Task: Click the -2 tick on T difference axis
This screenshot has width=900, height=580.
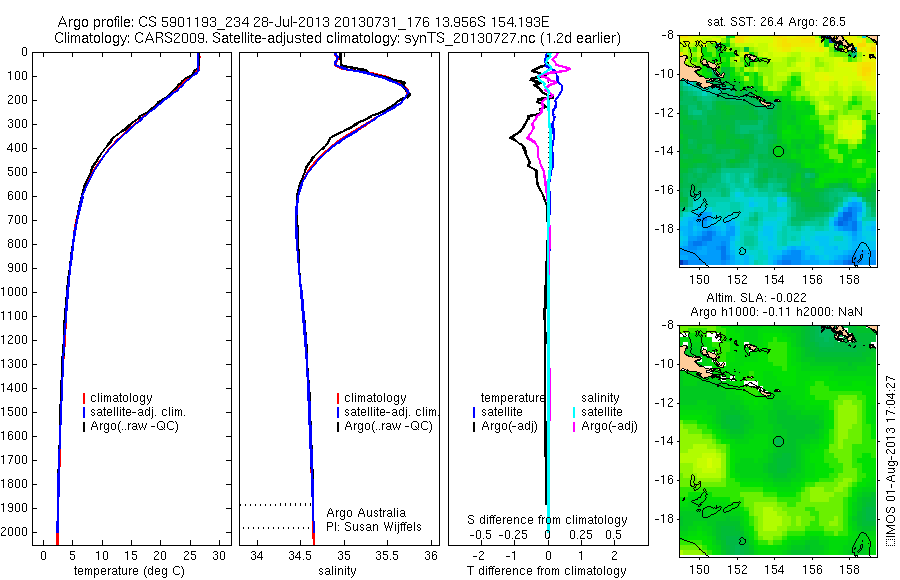Action: [478, 556]
